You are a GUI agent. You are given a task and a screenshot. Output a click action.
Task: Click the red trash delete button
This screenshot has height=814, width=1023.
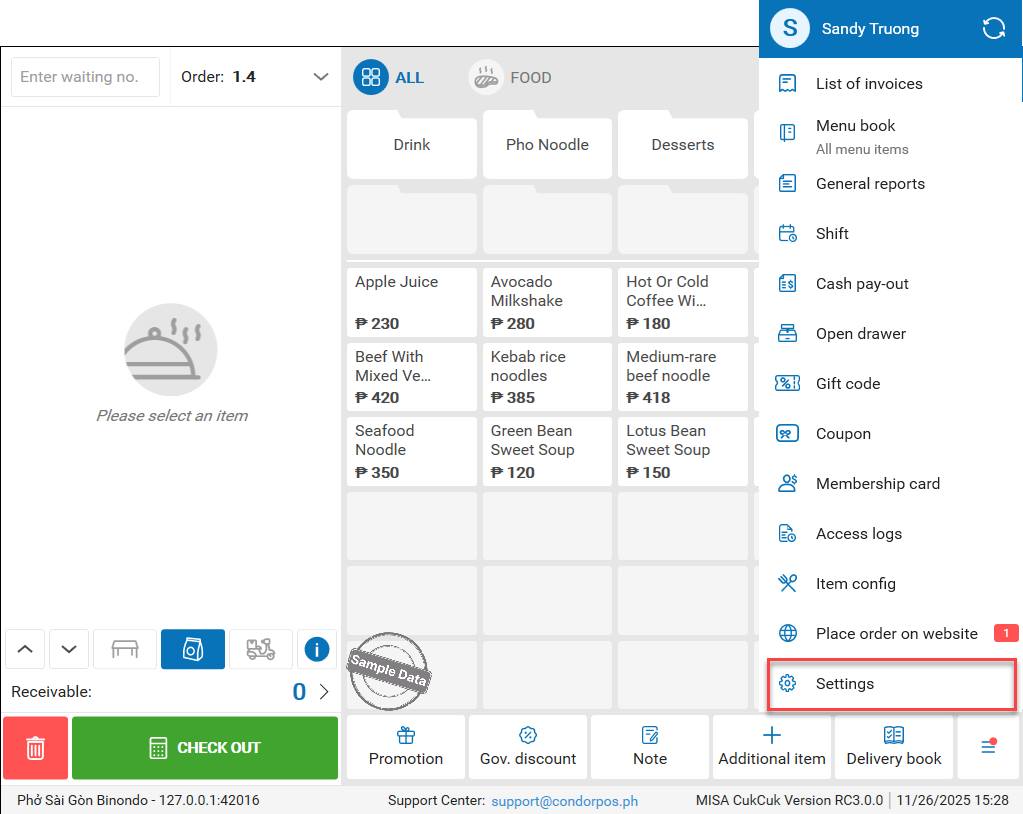pos(35,748)
